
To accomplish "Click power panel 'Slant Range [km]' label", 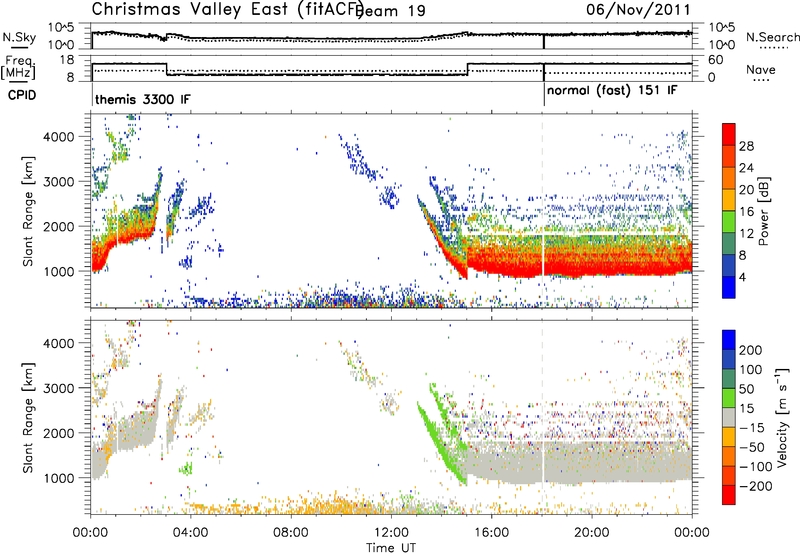I will click(x=28, y=211).
